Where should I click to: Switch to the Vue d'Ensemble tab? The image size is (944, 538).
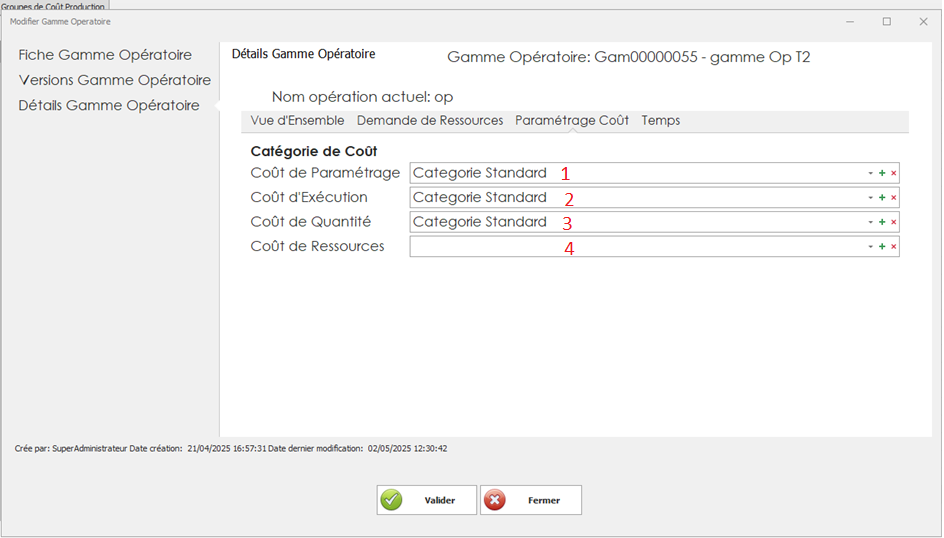[x=297, y=121]
